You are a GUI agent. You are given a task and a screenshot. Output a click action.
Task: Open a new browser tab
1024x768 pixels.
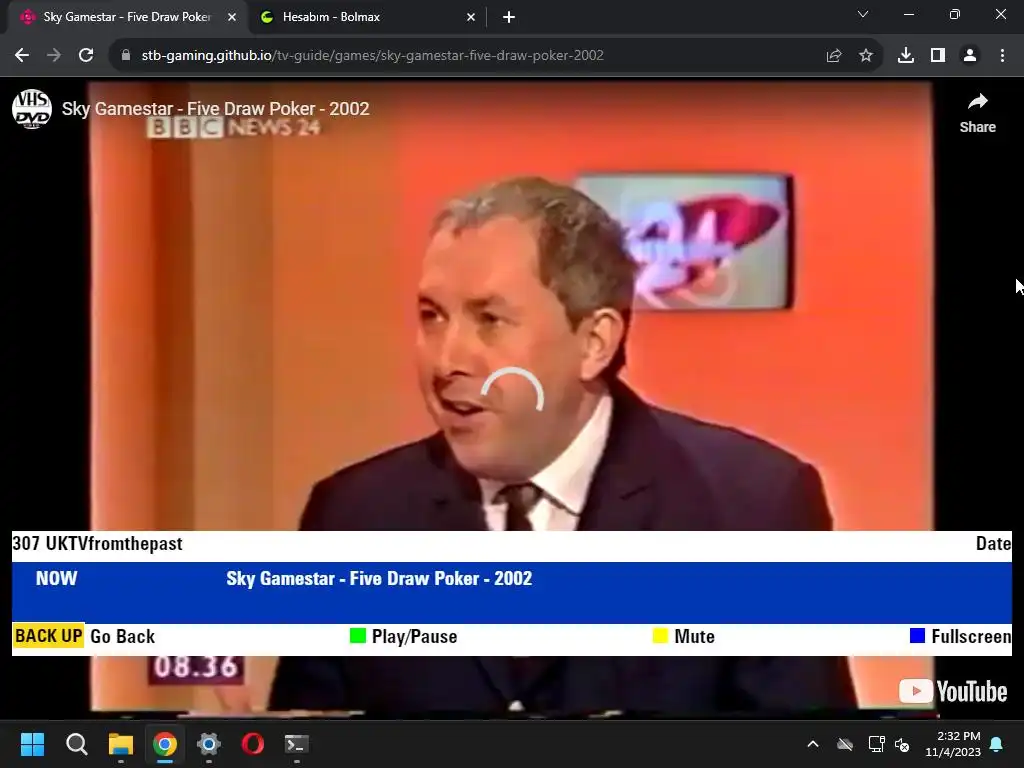pos(509,17)
